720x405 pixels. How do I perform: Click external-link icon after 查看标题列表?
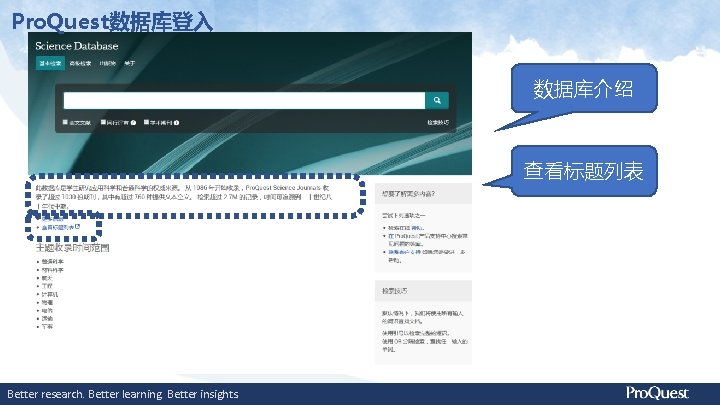point(78,227)
